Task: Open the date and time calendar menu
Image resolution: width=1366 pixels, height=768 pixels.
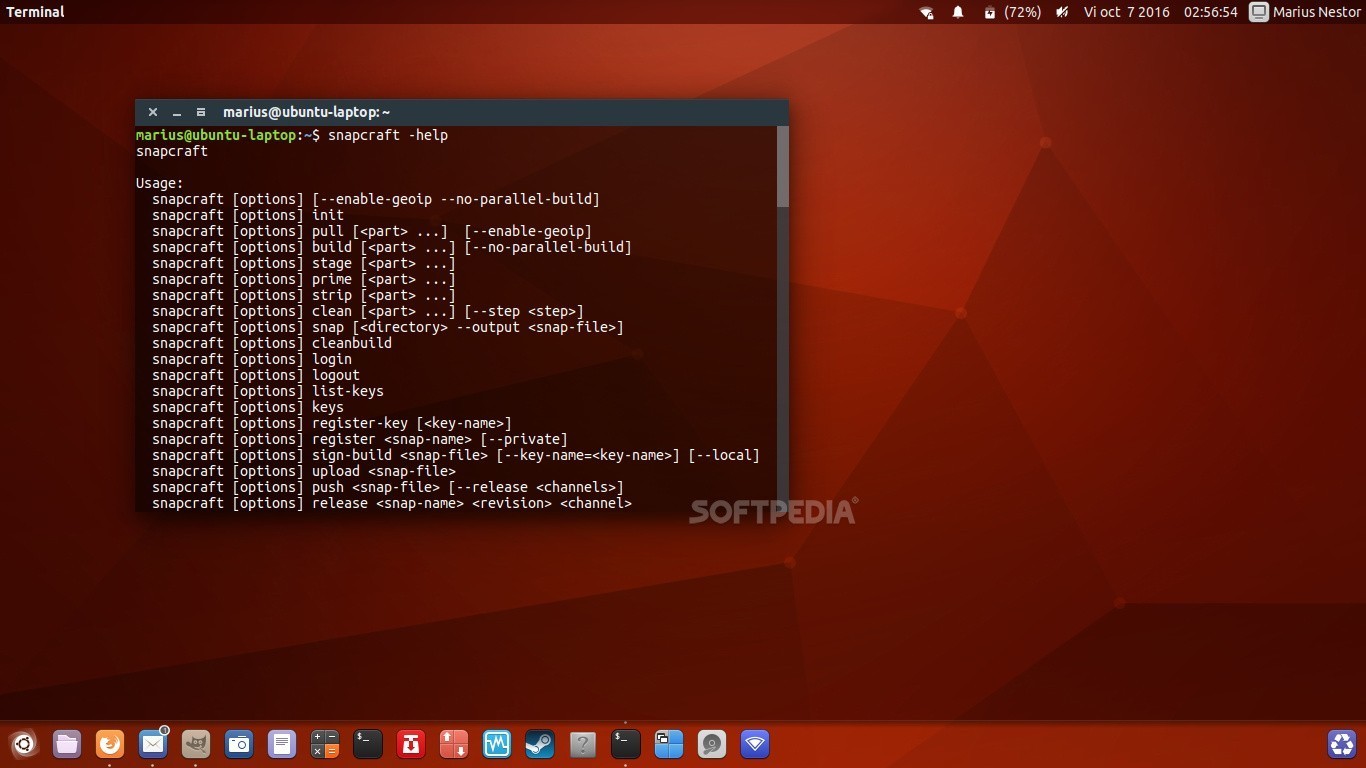Action: coord(1160,12)
